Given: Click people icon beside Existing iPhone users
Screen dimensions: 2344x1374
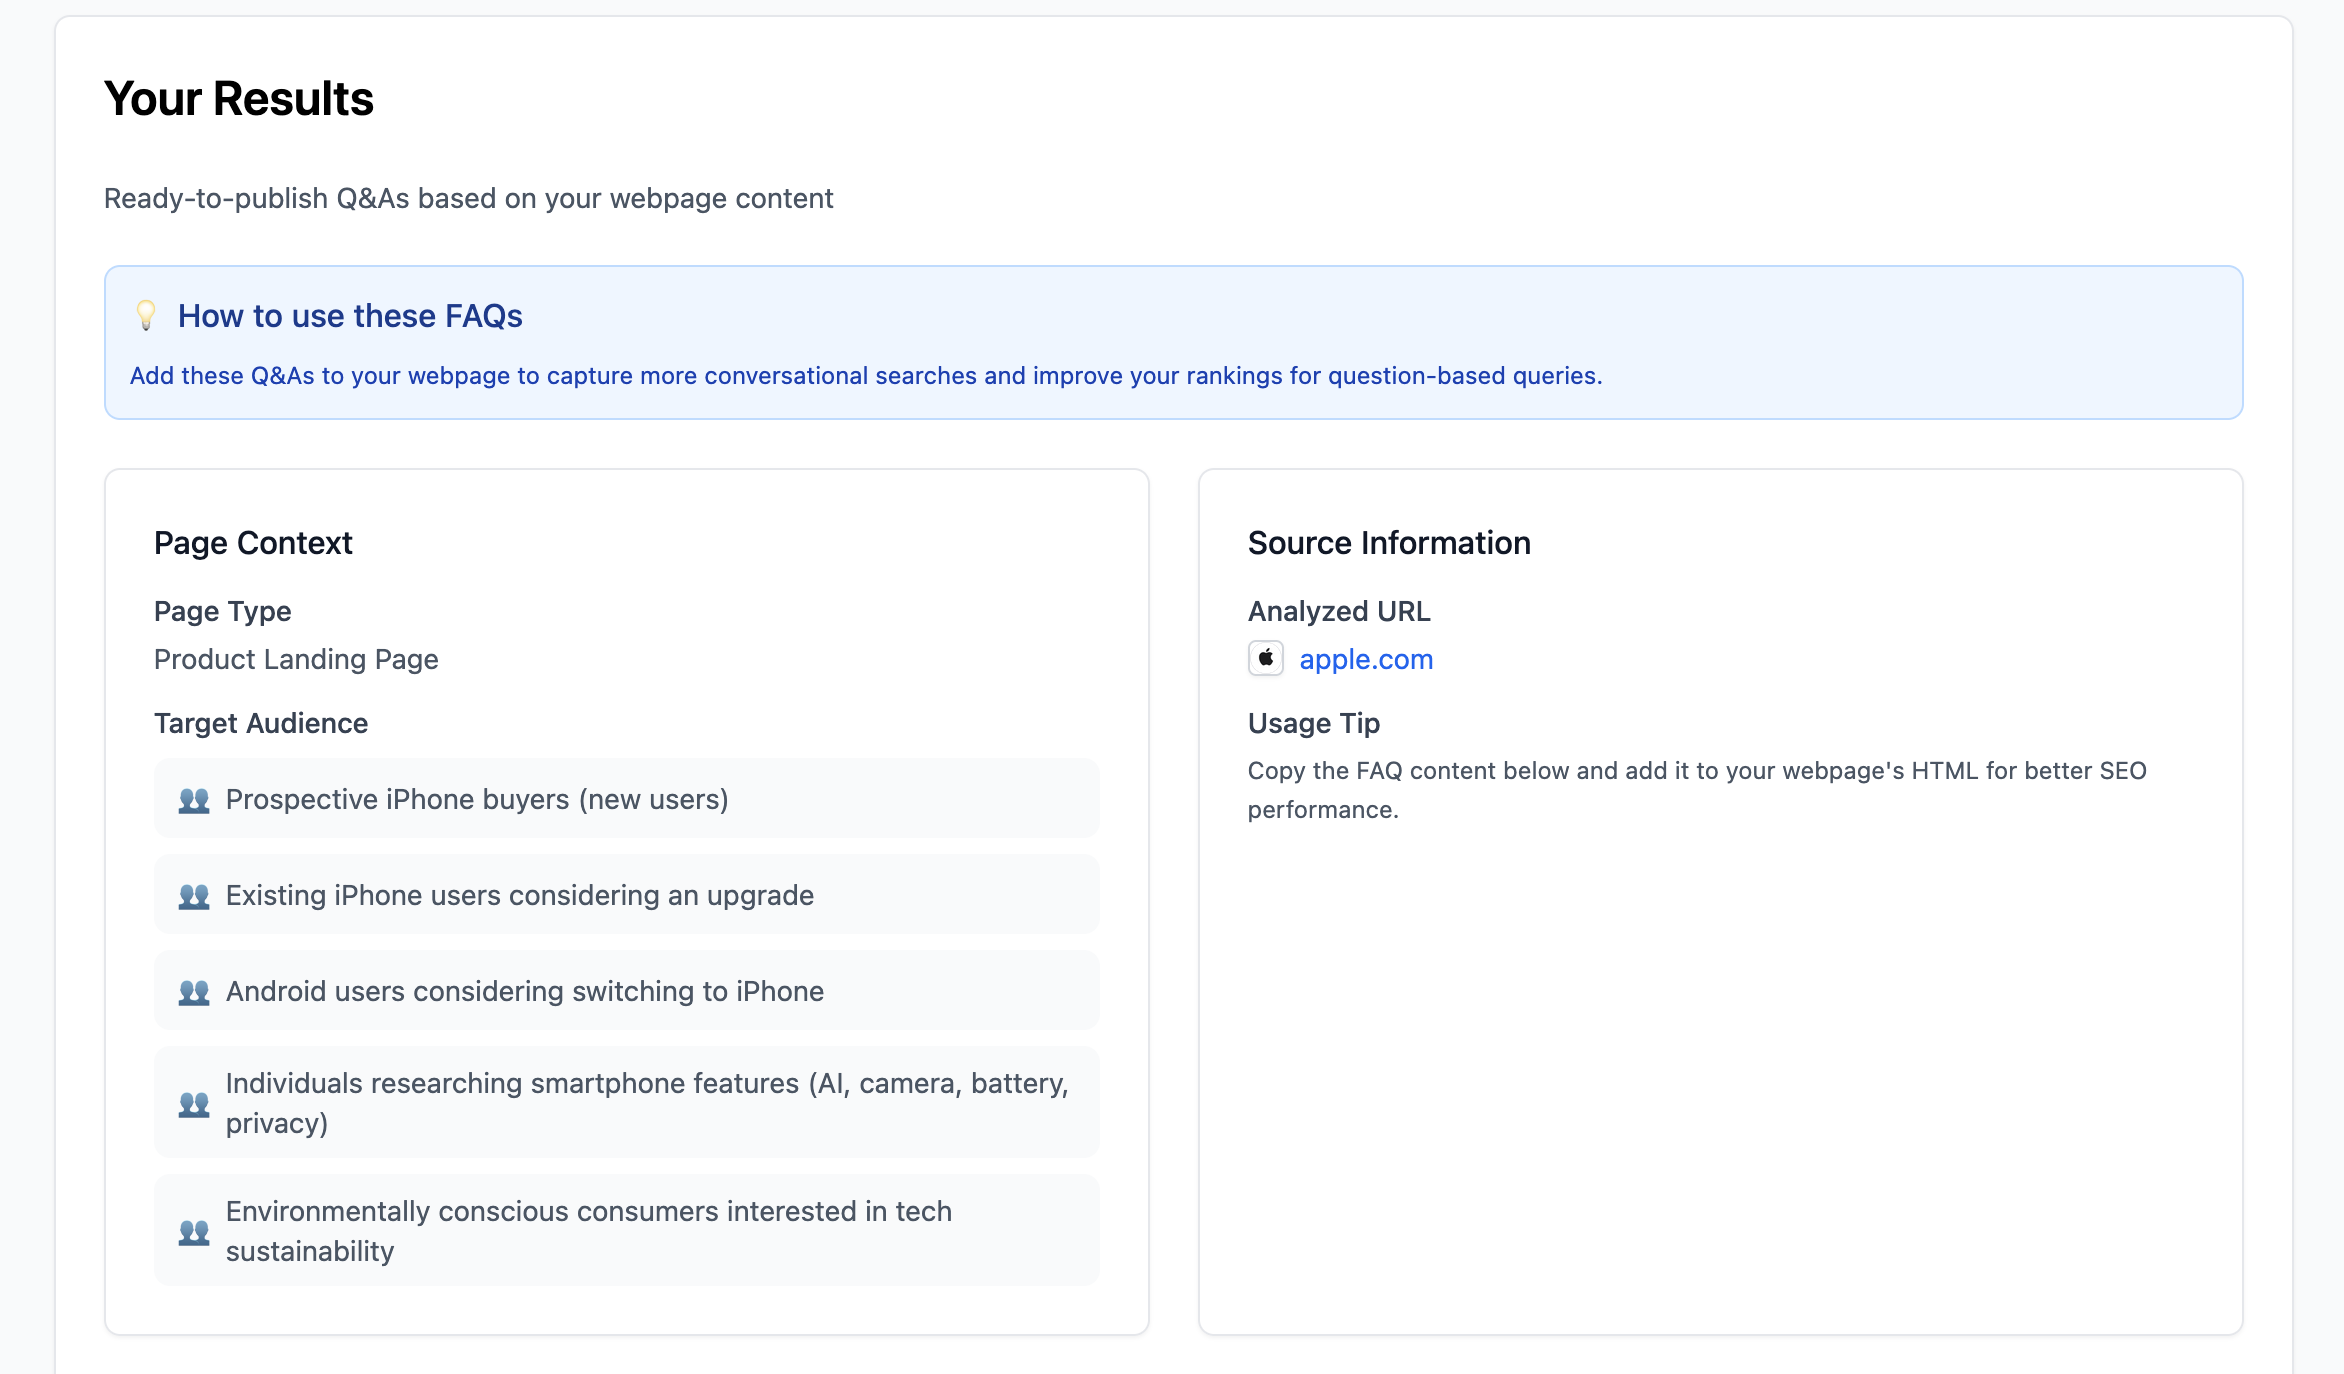Looking at the screenshot, I should (x=194, y=896).
